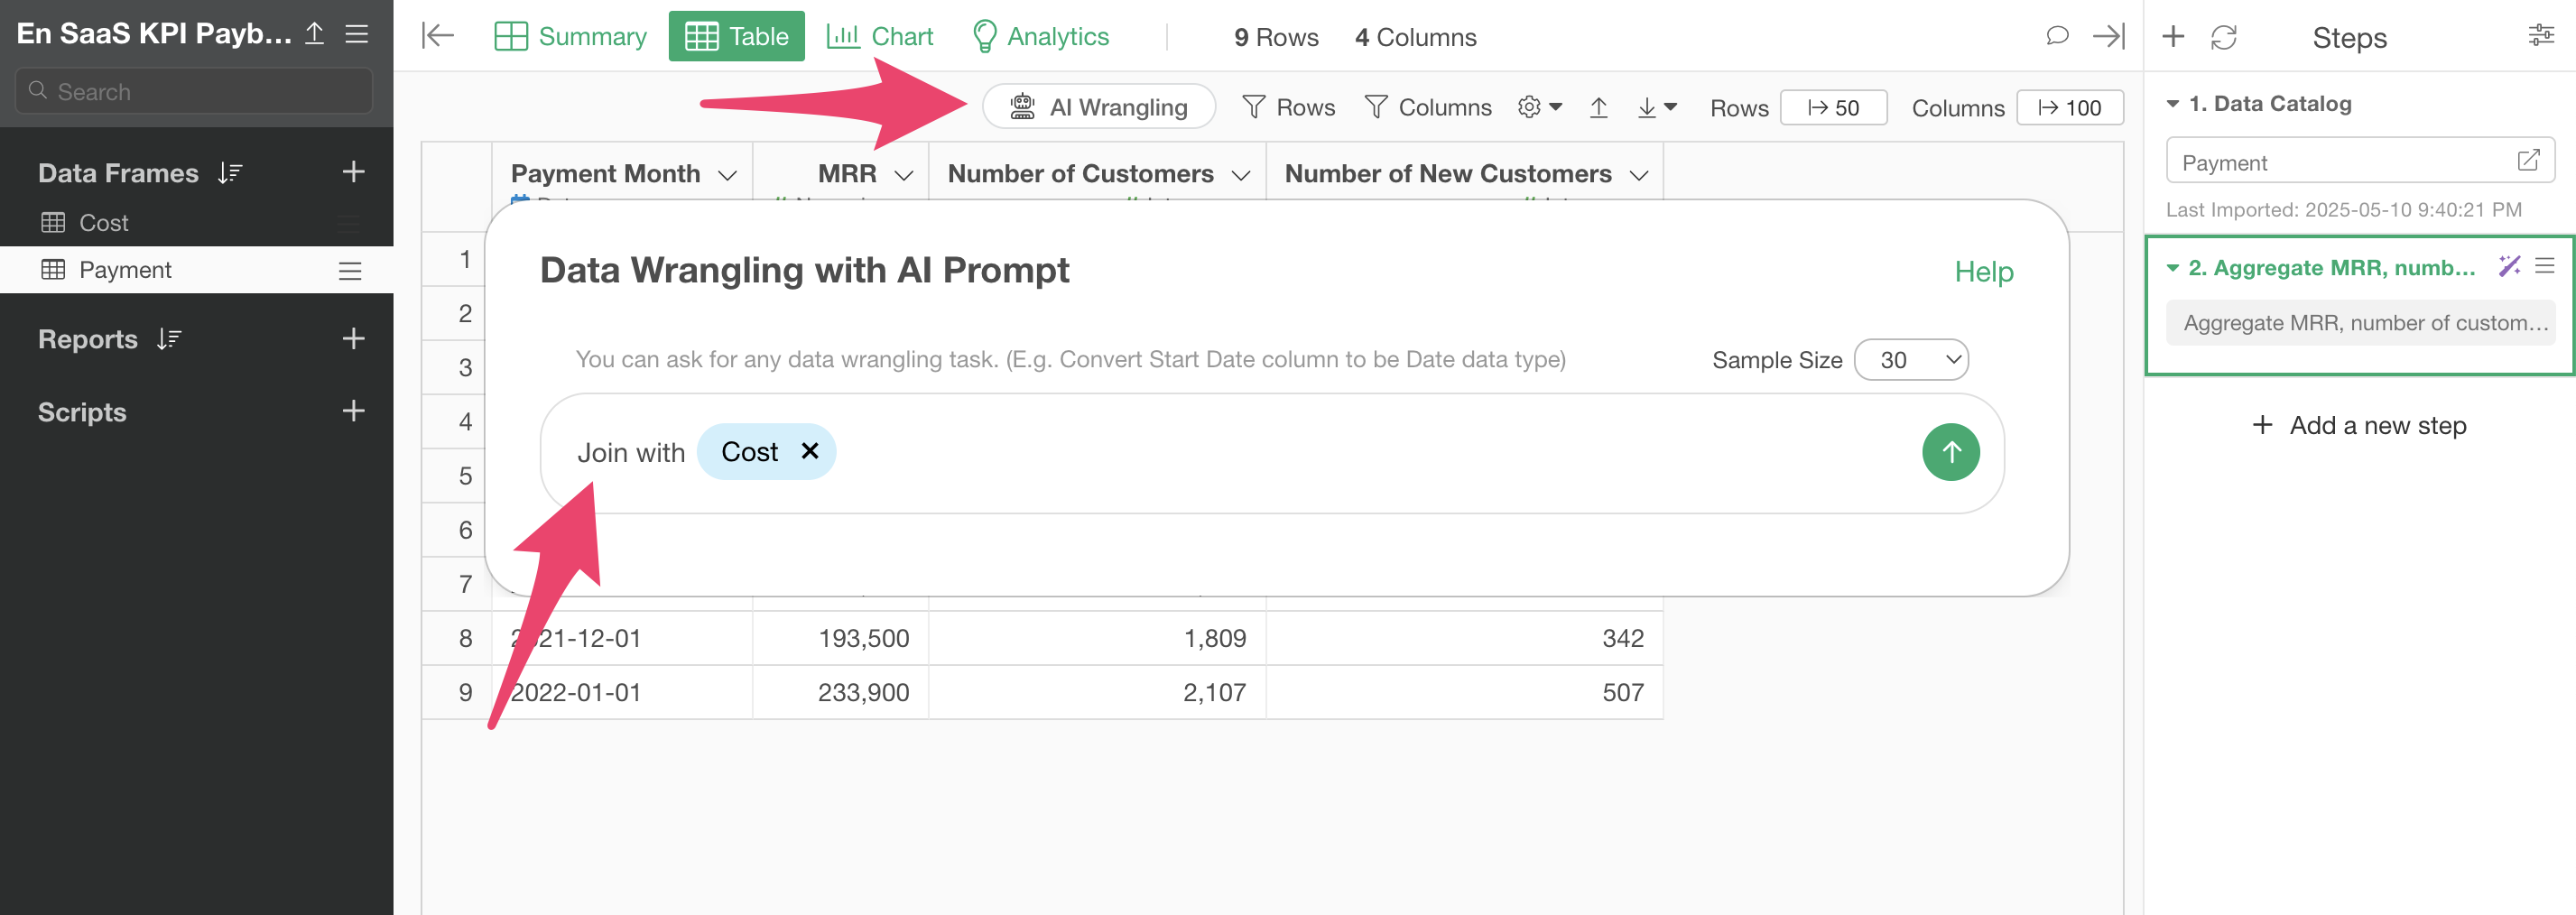Add a new script
The width and height of the screenshot is (2576, 915).
click(353, 411)
